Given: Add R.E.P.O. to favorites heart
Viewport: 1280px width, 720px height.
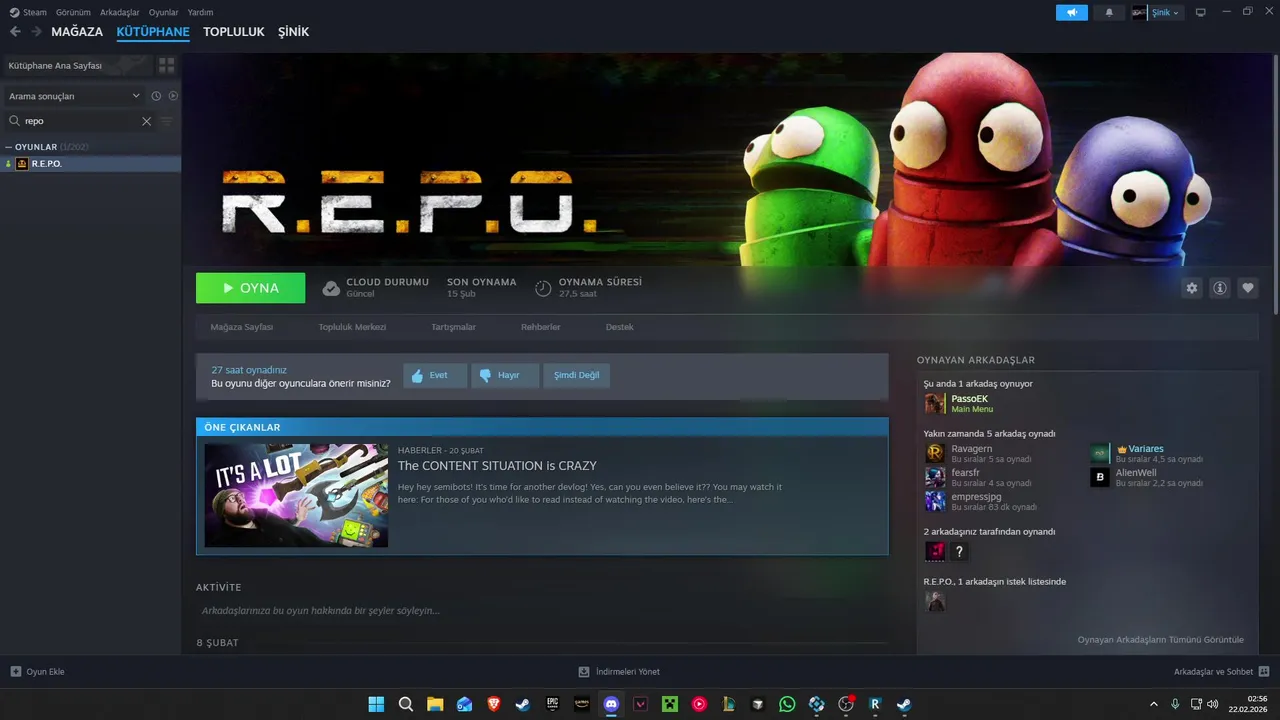Looking at the screenshot, I should click(x=1248, y=288).
